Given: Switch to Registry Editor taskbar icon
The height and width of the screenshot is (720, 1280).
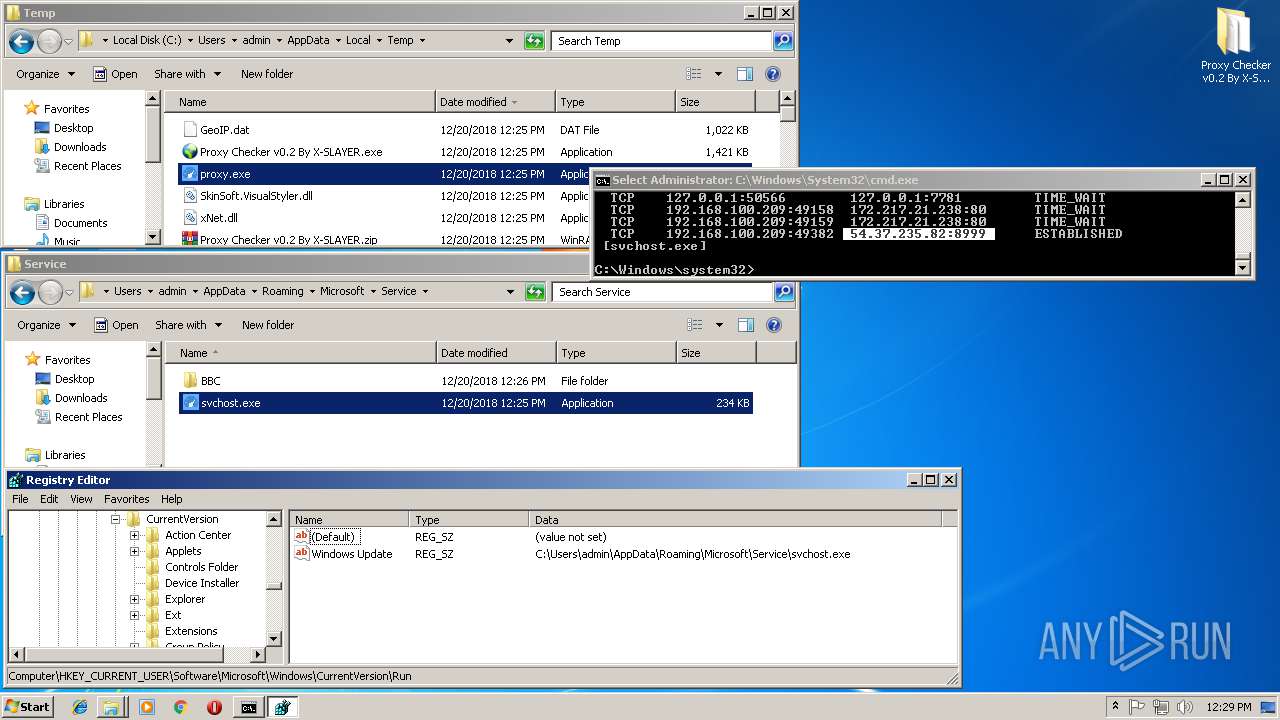Looking at the screenshot, I should (282, 707).
